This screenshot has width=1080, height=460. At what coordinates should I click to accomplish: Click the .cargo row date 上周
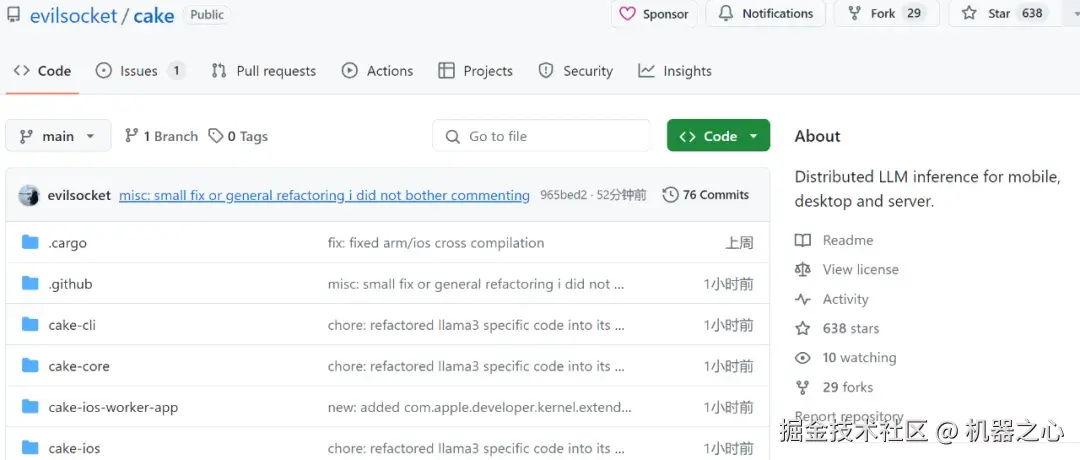(x=739, y=243)
